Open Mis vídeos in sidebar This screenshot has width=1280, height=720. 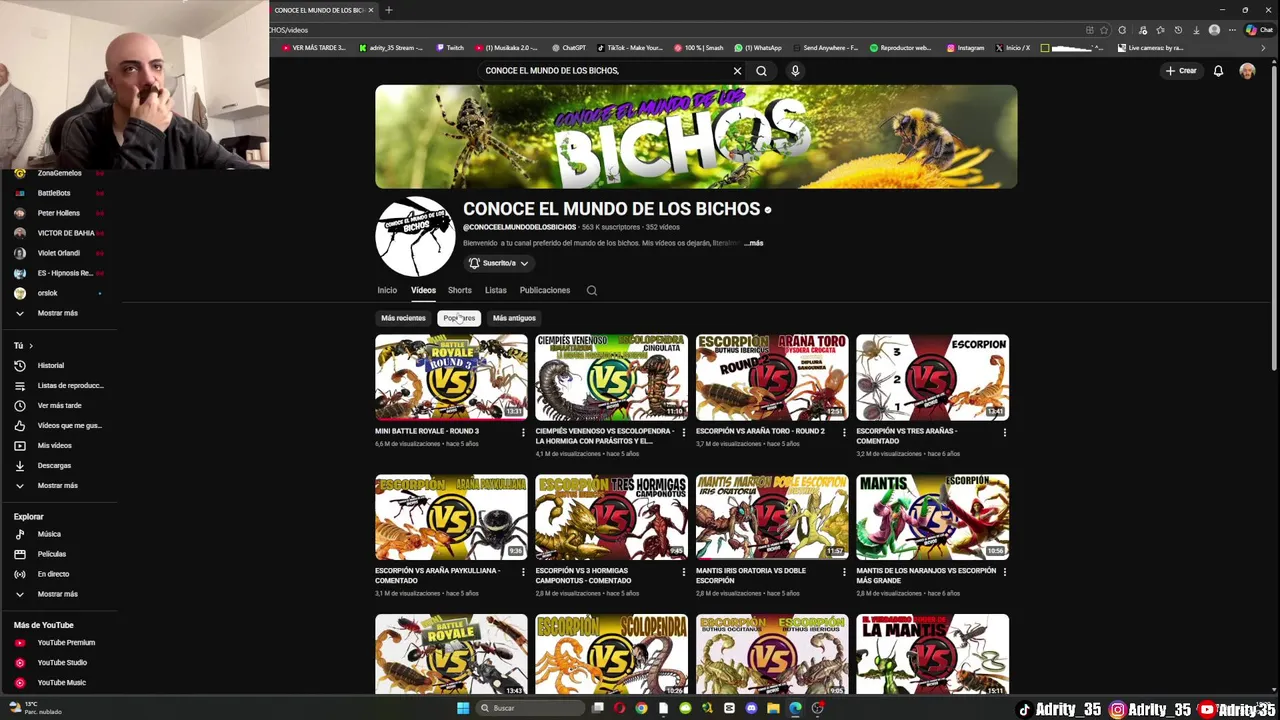click(x=54, y=445)
